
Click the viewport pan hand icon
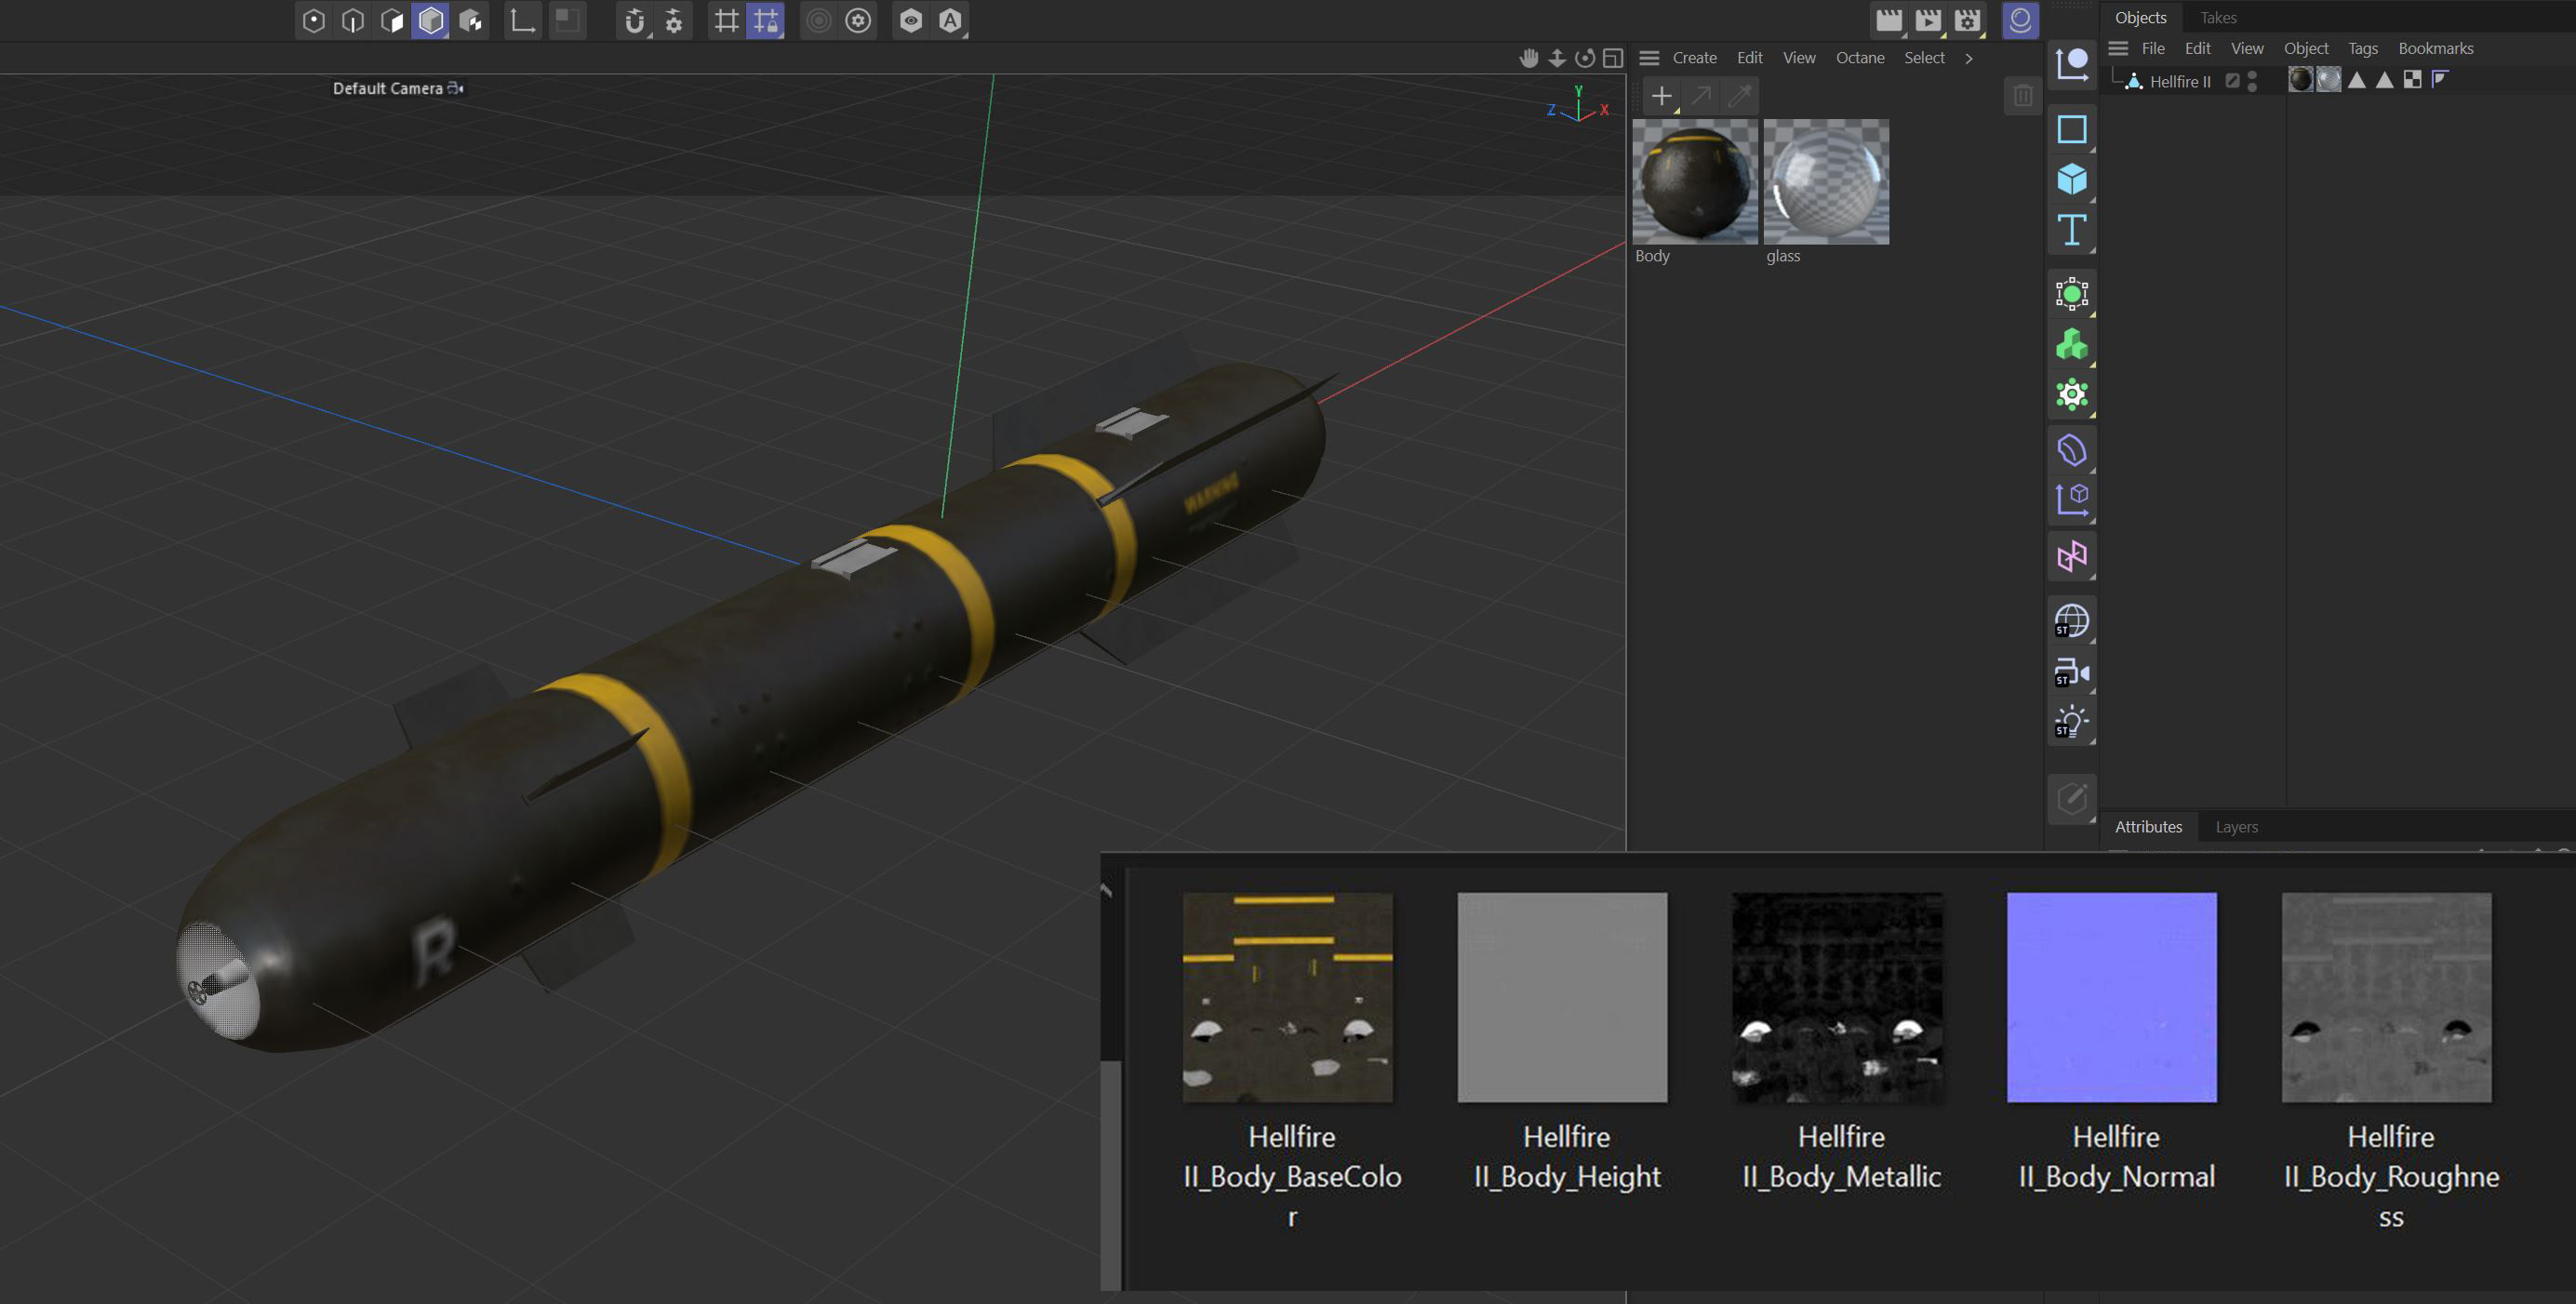1529,58
